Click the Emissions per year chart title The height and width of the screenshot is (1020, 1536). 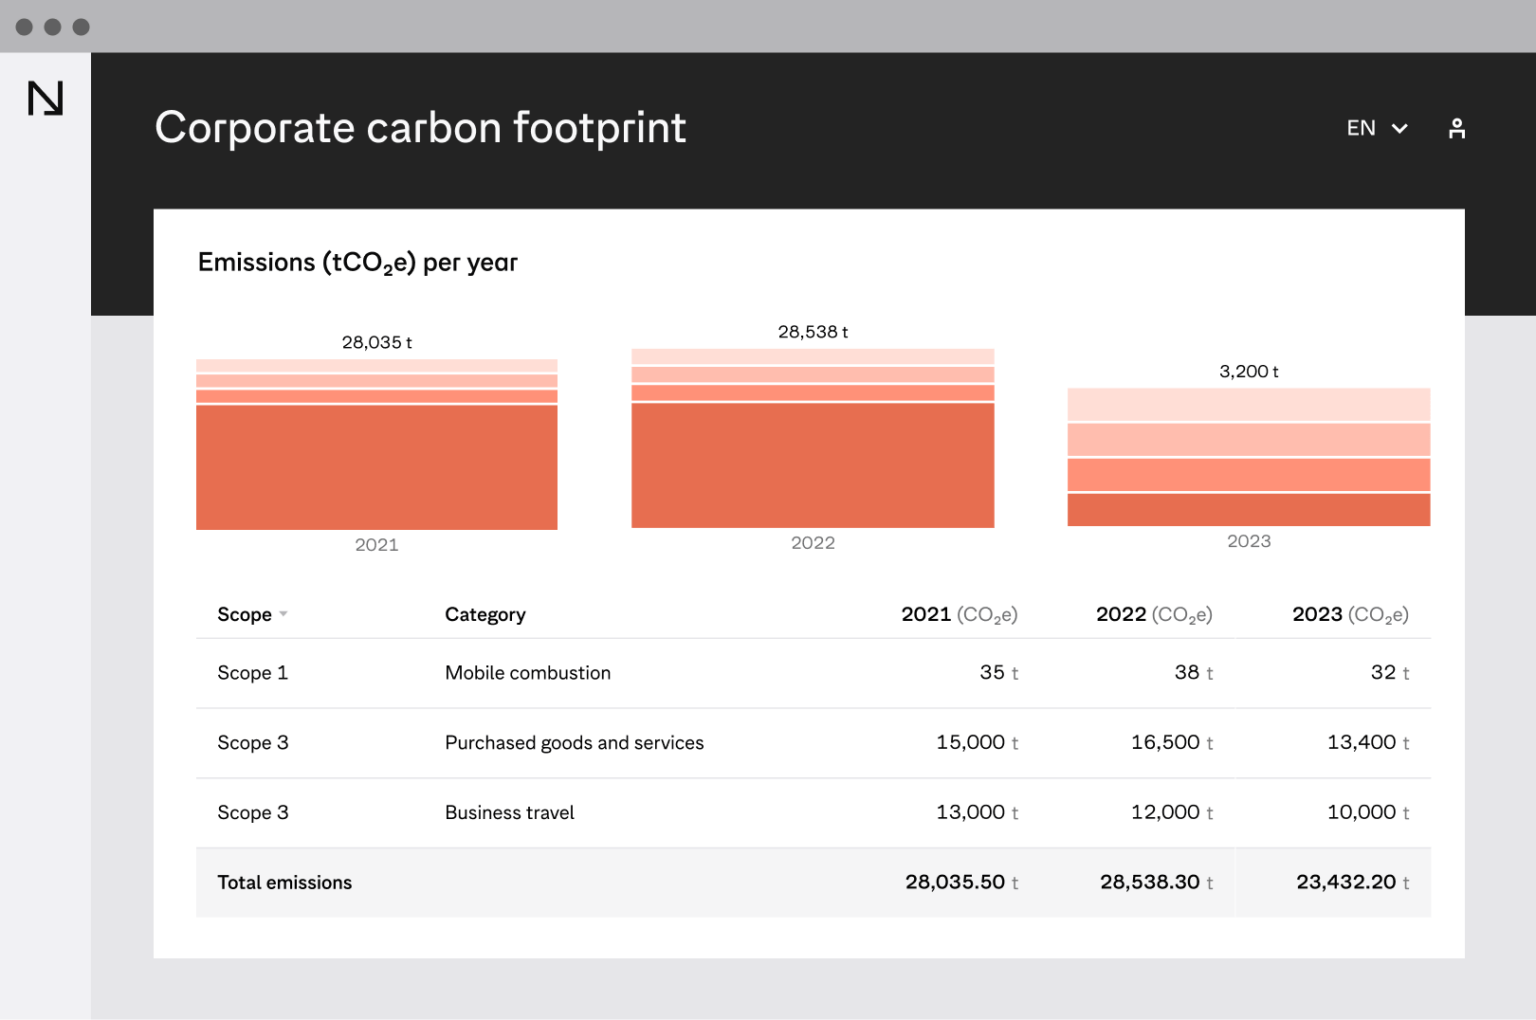click(x=357, y=262)
